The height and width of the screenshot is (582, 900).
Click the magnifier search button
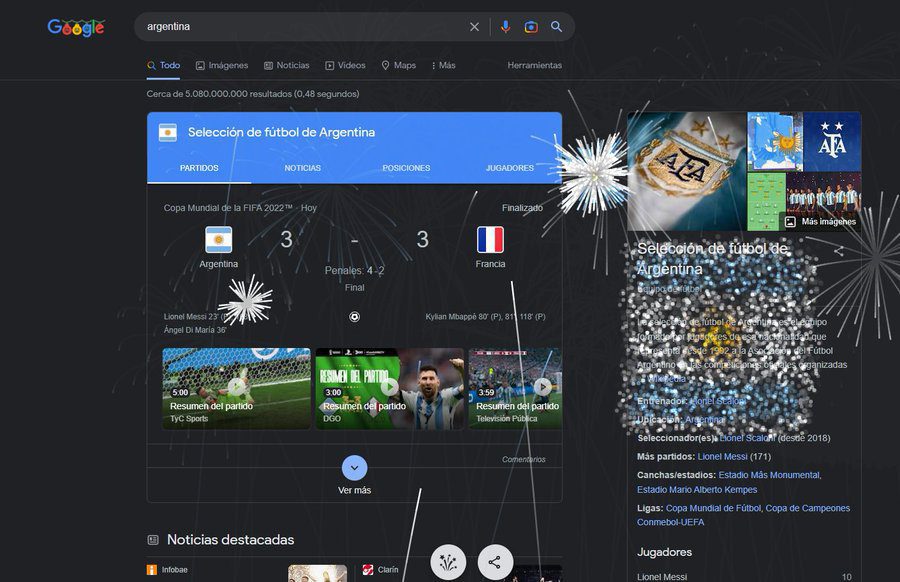556,26
